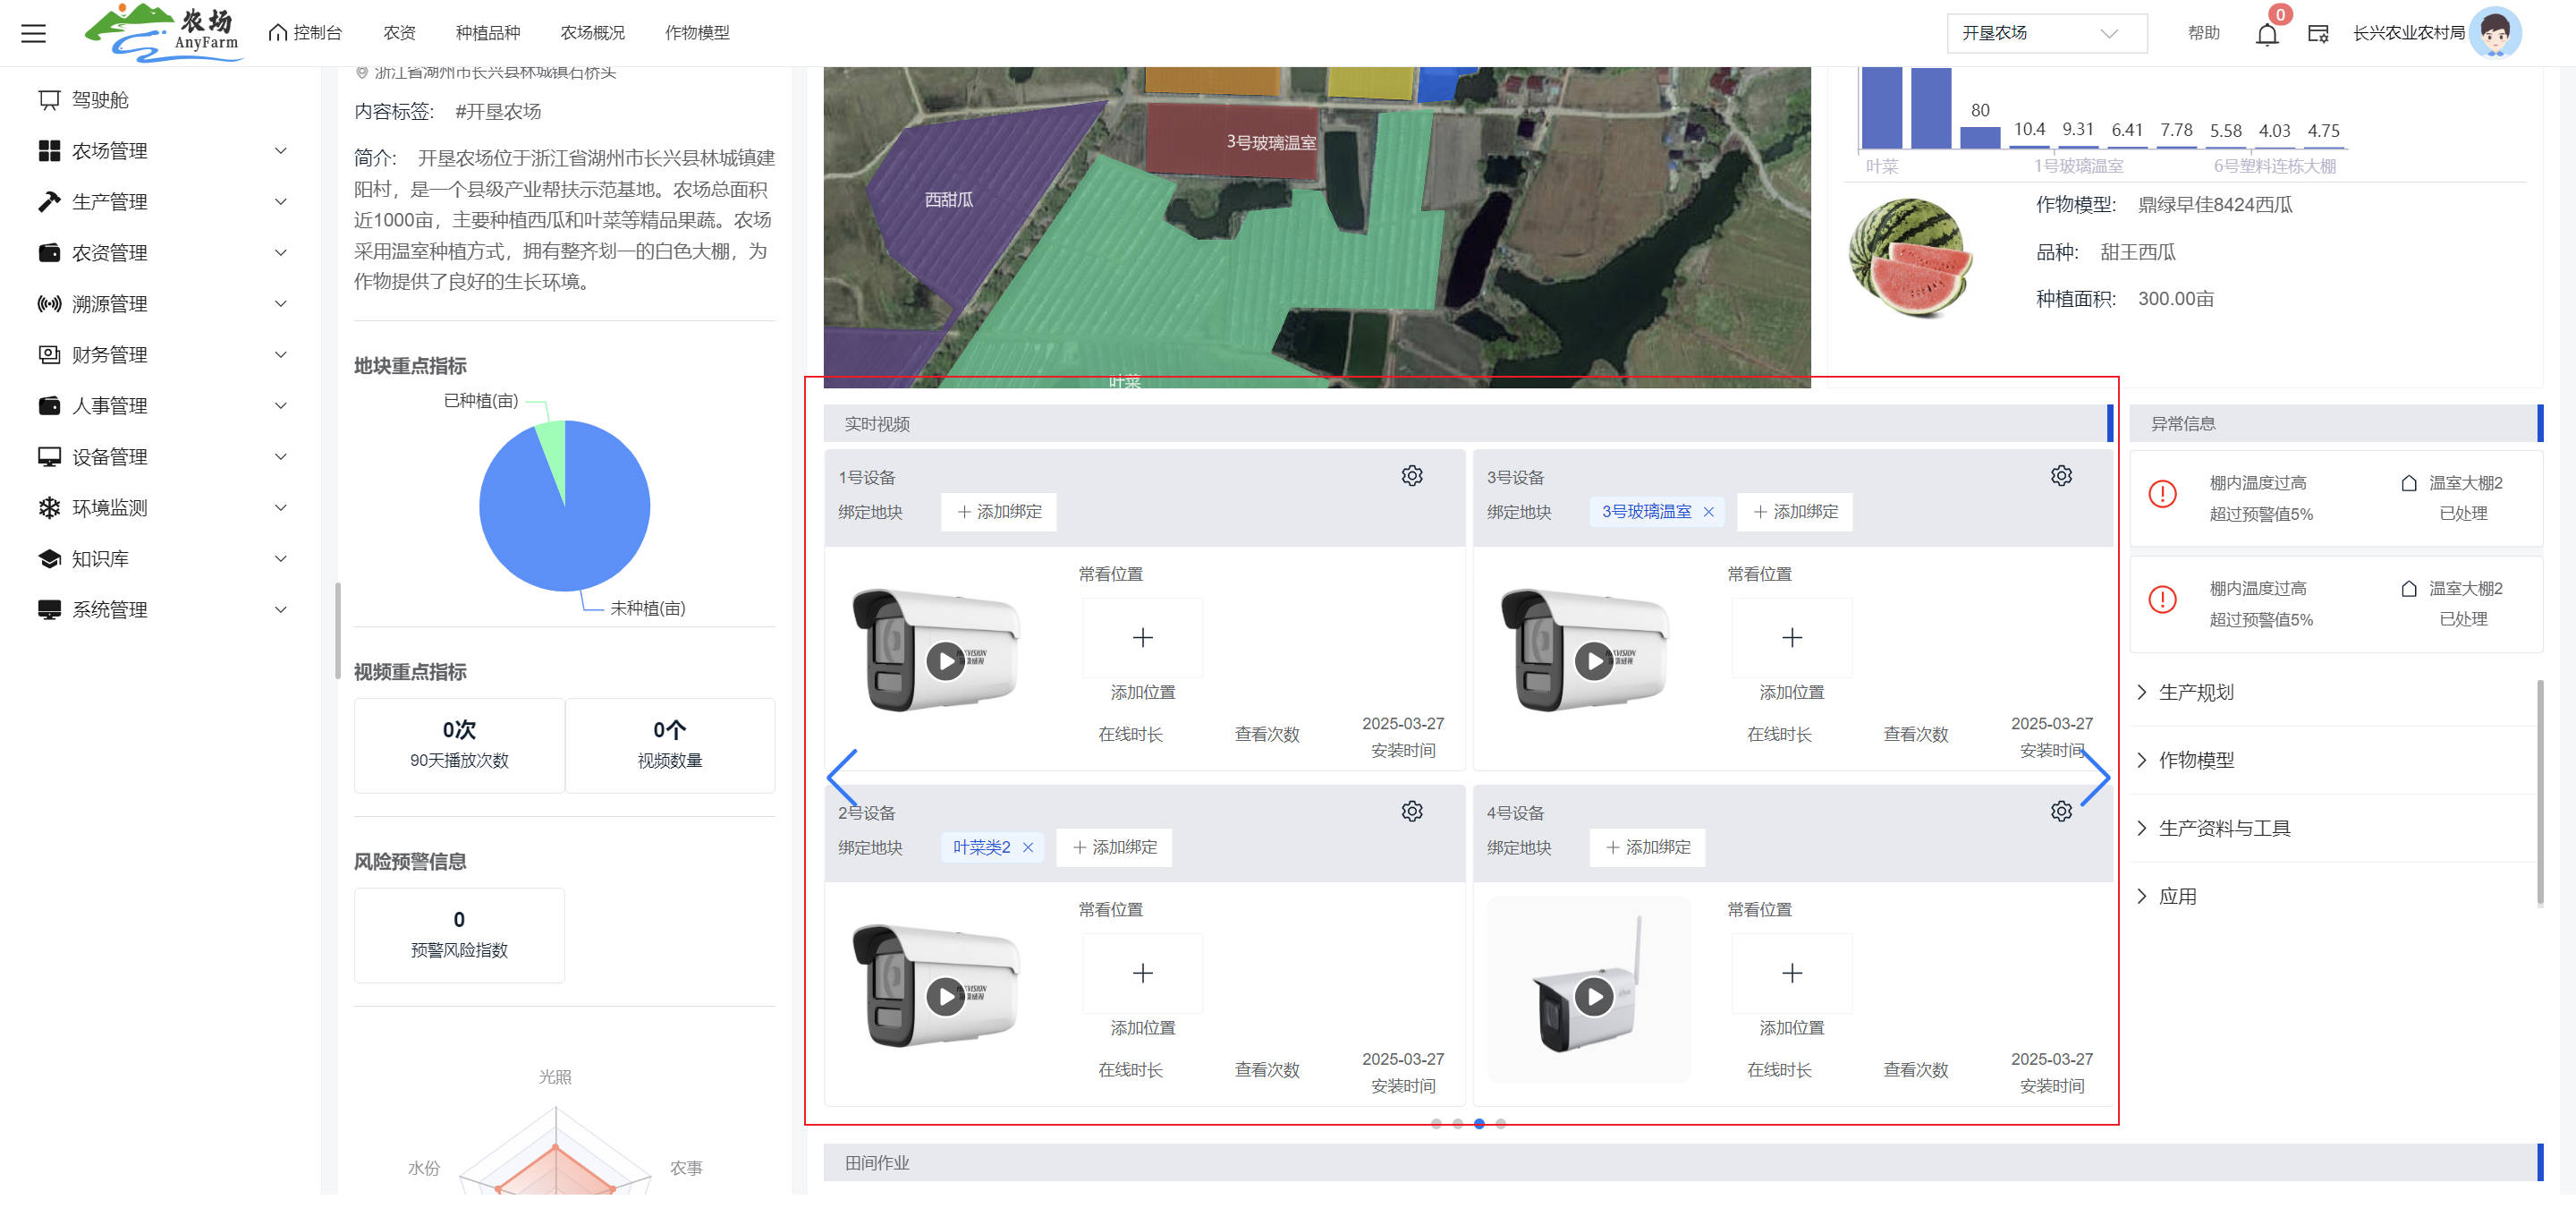
Task: Open settings gear for 1号设备
Action: (1411, 476)
